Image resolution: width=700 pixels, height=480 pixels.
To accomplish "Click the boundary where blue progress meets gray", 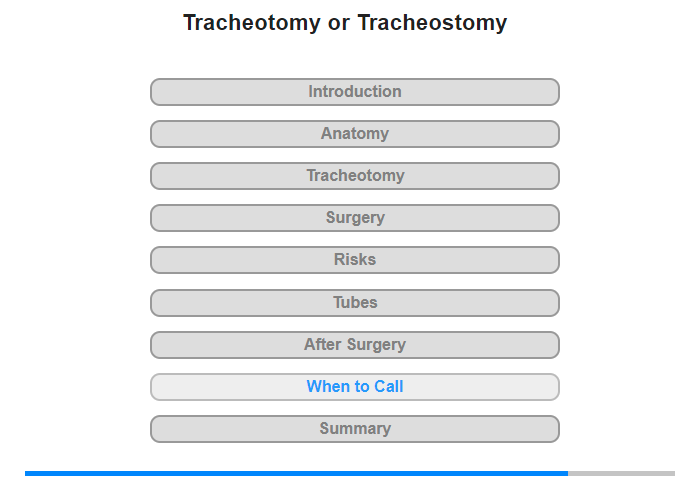I will click(x=568, y=473).
